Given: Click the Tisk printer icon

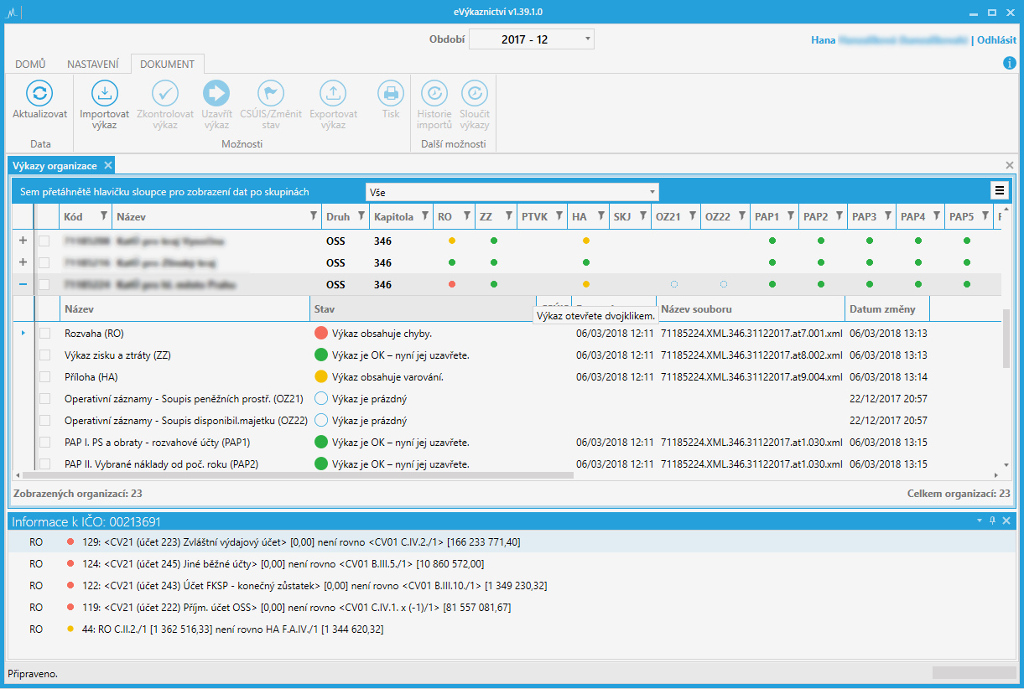Looking at the screenshot, I should pos(390,94).
